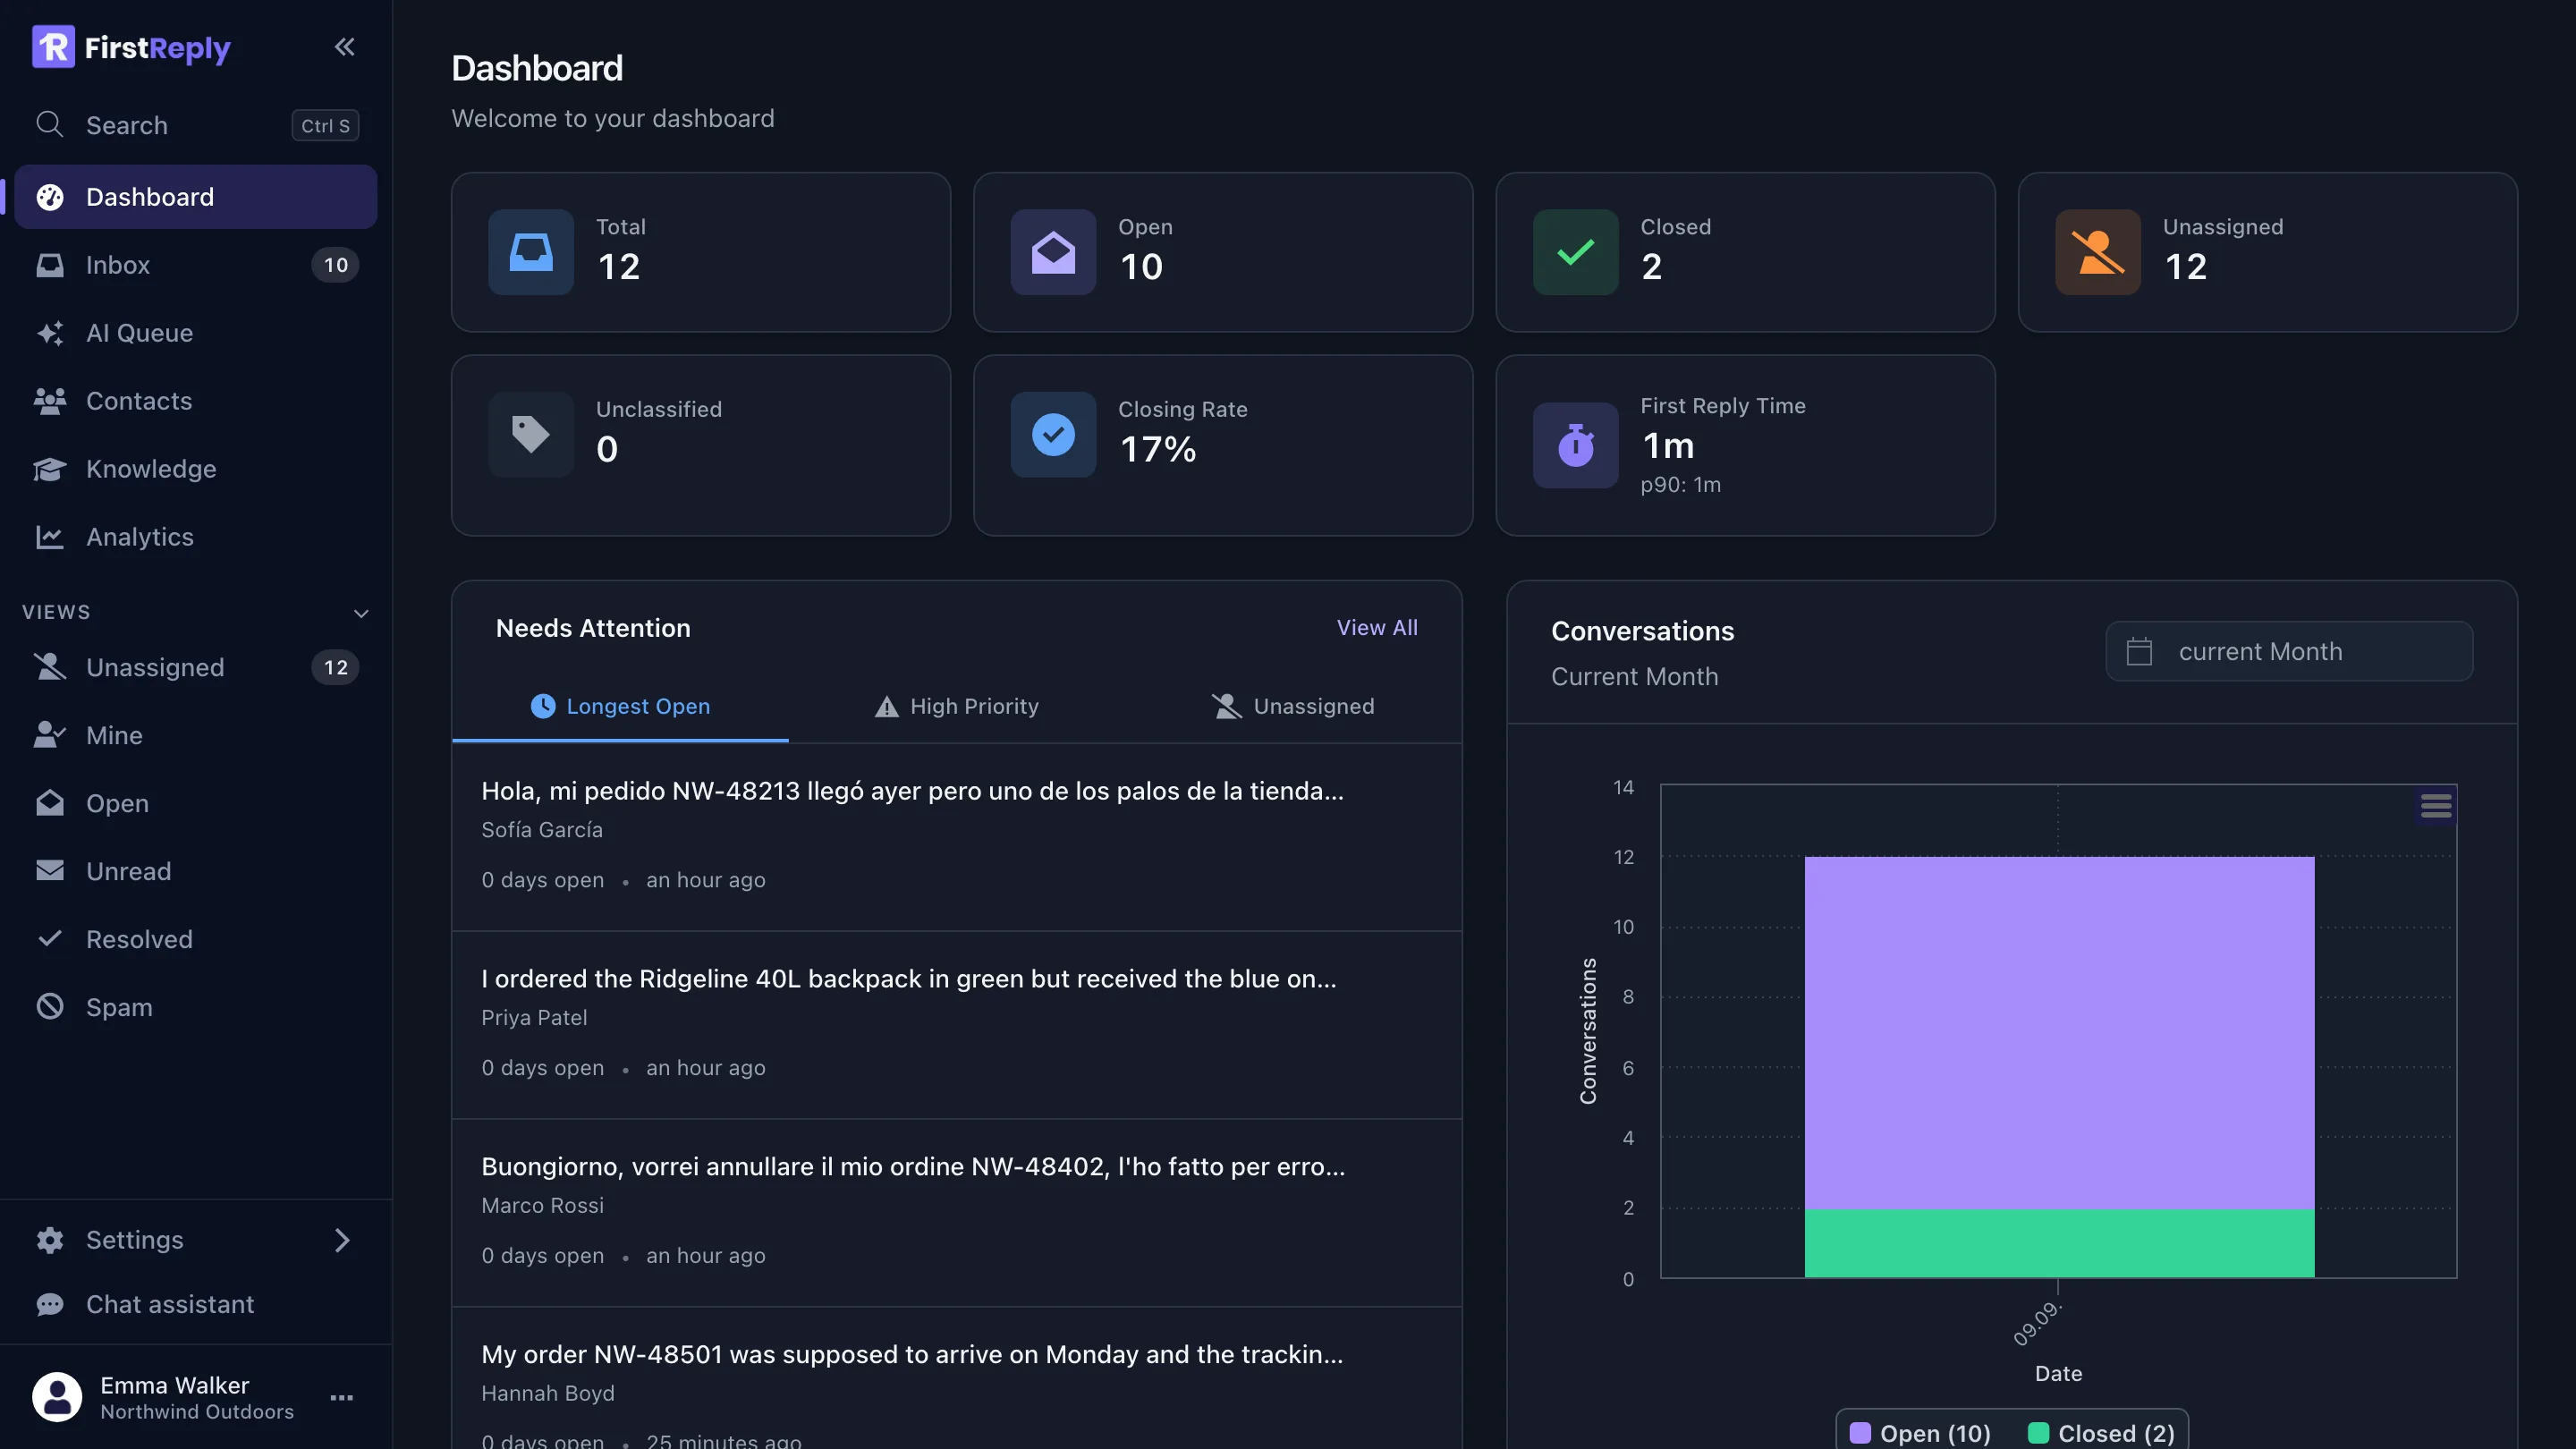
Task: Open Emma Walker's three-dot menu
Action: click(342, 1398)
